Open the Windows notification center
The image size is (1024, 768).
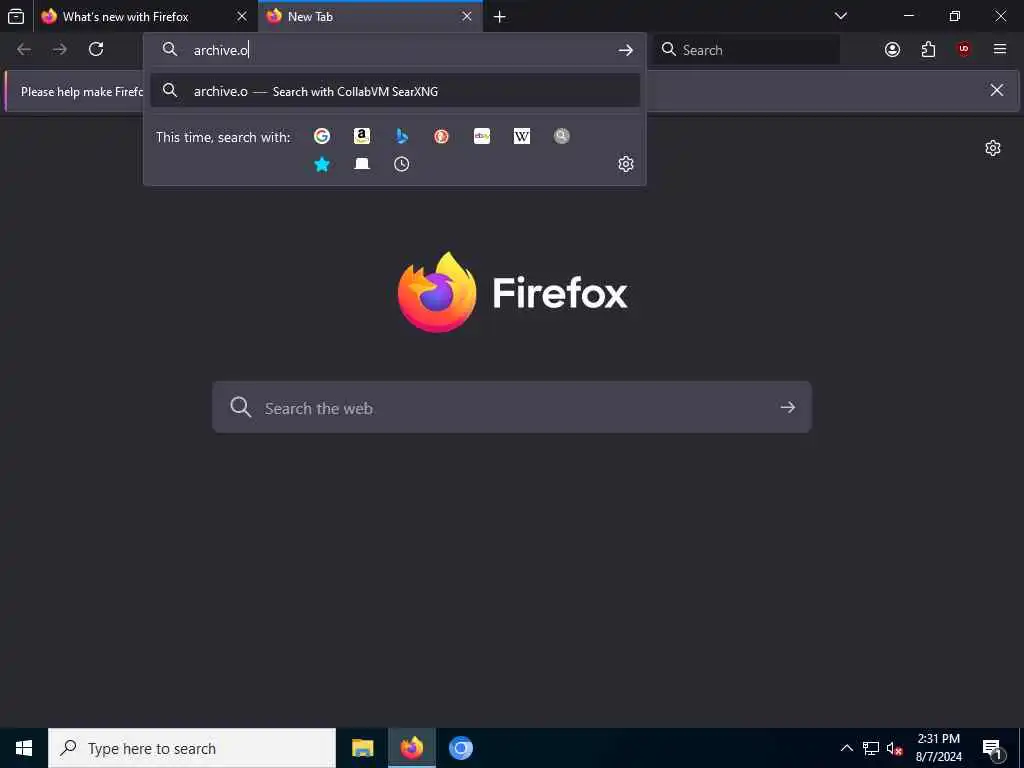coord(993,748)
